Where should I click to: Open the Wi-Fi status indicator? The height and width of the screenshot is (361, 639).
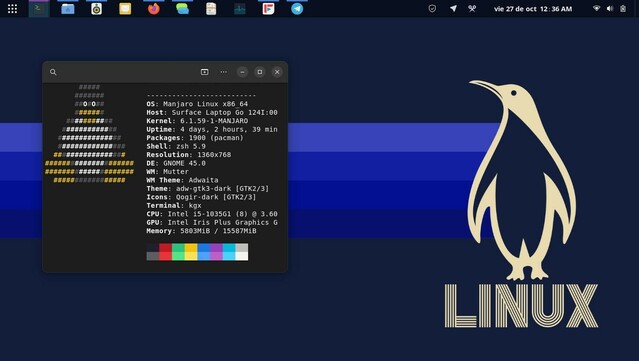pos(596,9)
